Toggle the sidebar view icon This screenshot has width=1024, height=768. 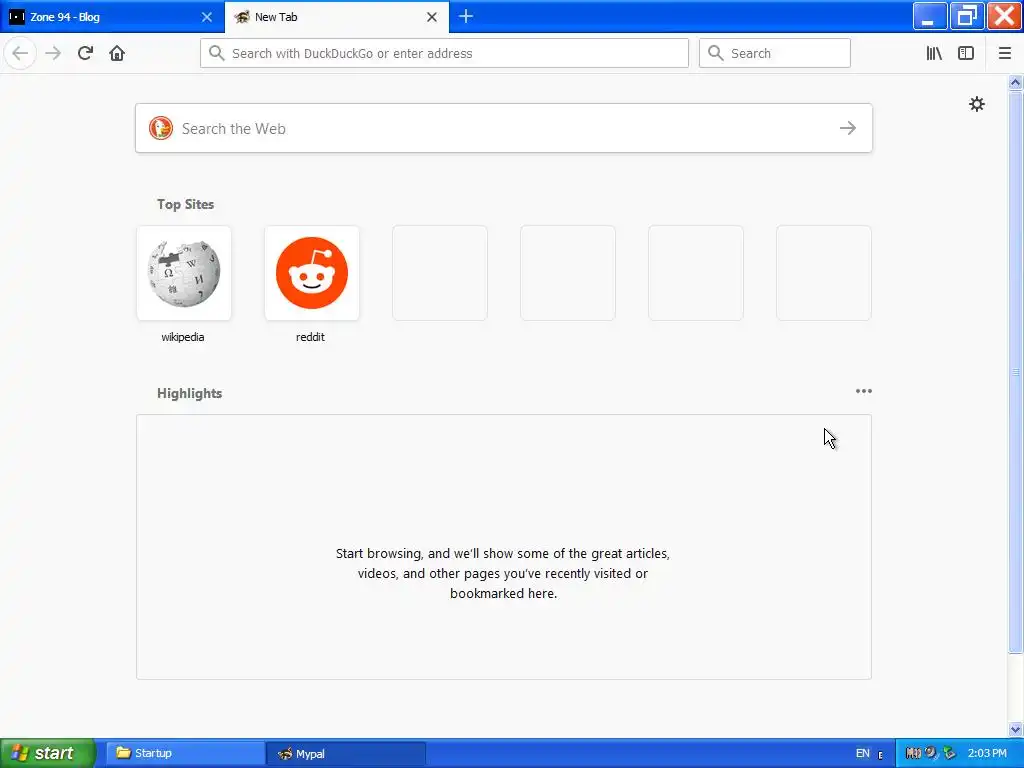point(966,53)
